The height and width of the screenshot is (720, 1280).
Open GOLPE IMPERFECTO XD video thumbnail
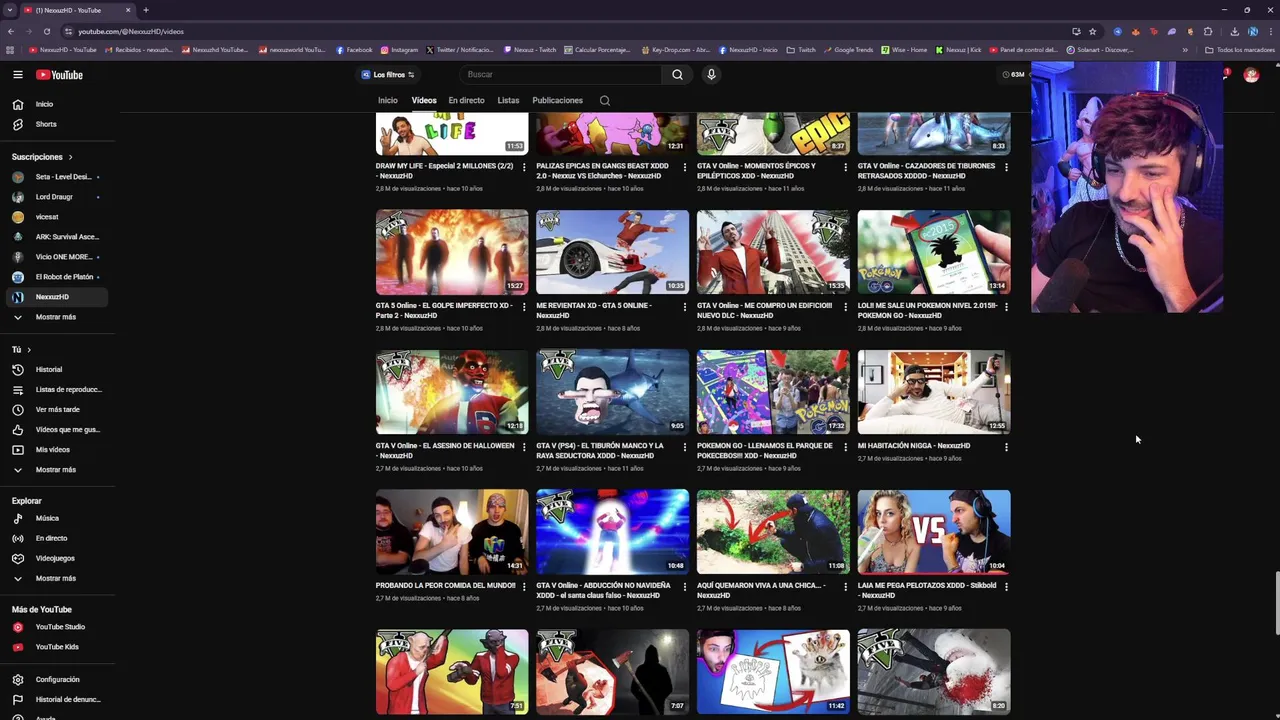coord(452,252)
